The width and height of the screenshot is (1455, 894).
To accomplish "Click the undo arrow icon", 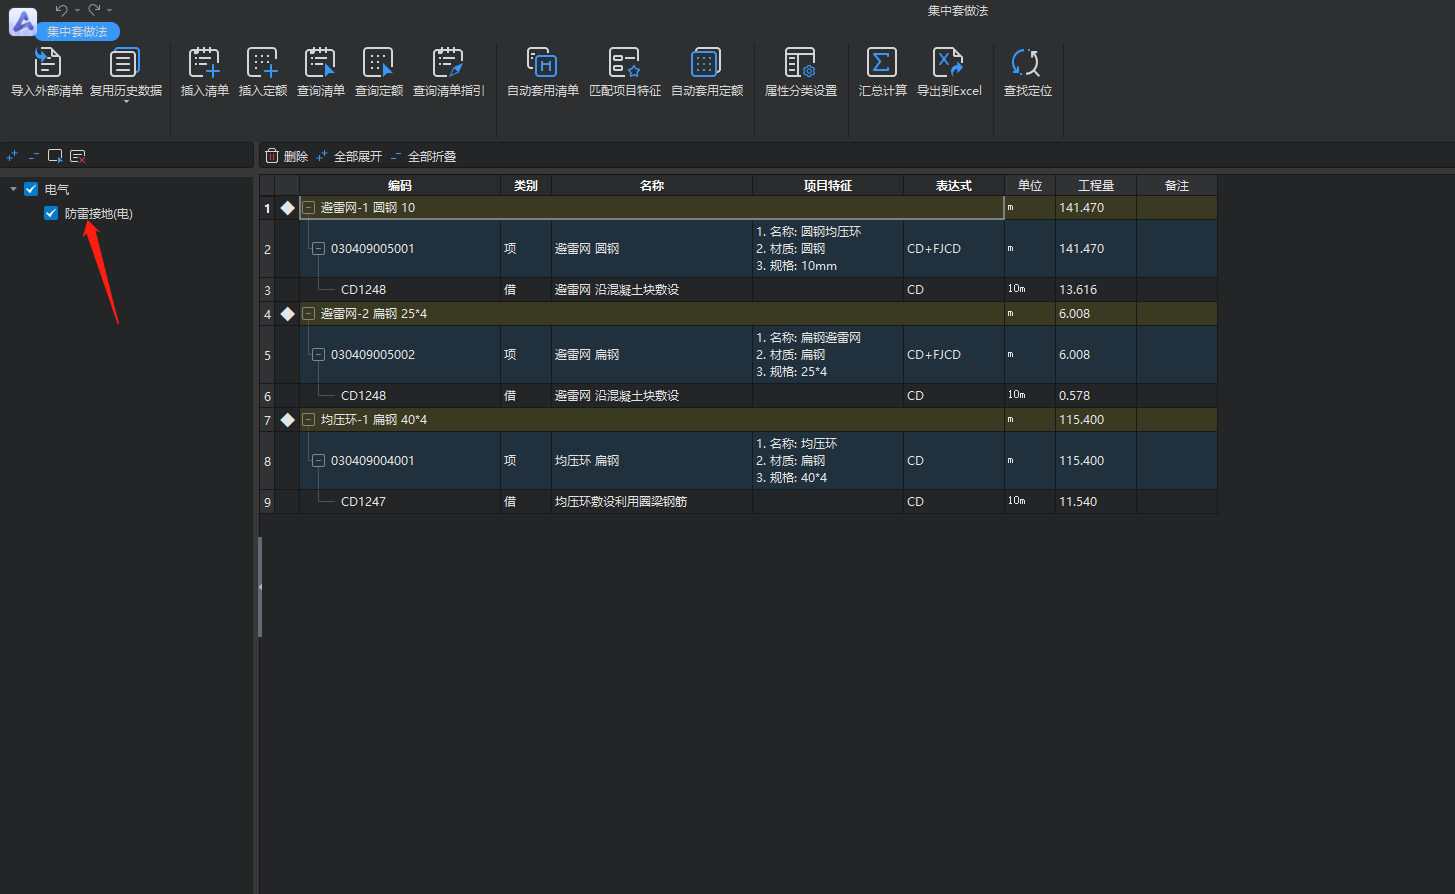I will (x=61, y=9).
